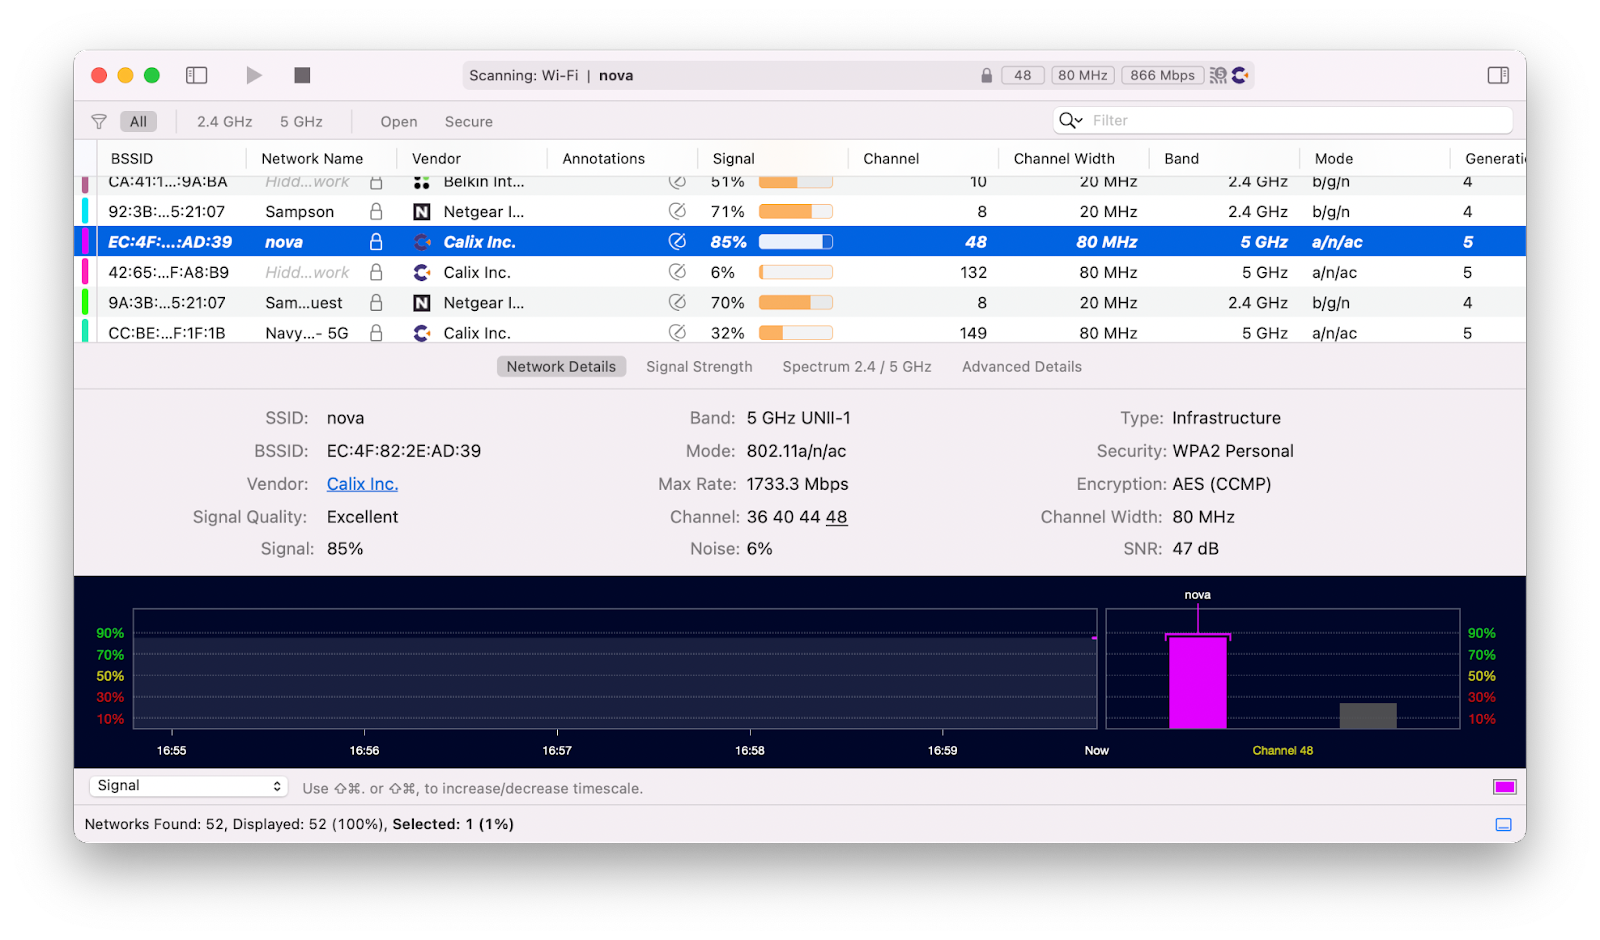Click the lock icon in nova row
The height and width of the screenshot is (940, 1600).
[x=376, y=242]
